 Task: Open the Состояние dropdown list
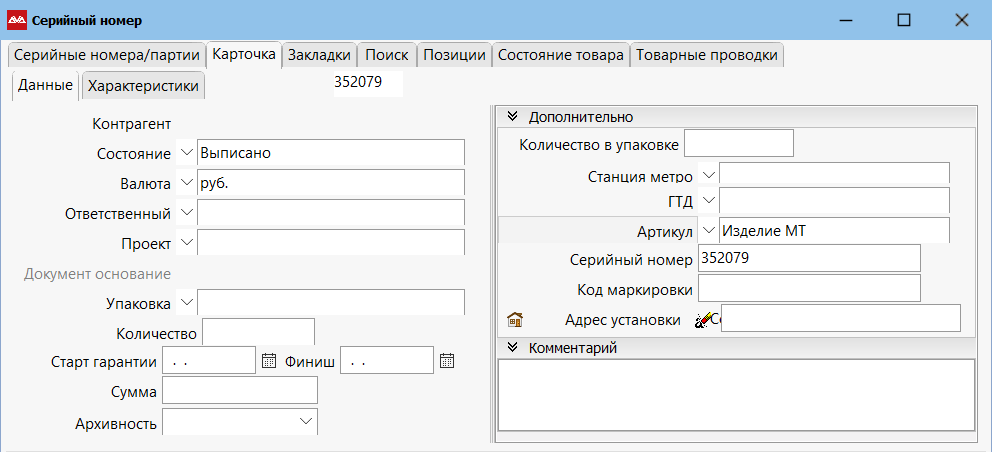(x=186, y=153)
